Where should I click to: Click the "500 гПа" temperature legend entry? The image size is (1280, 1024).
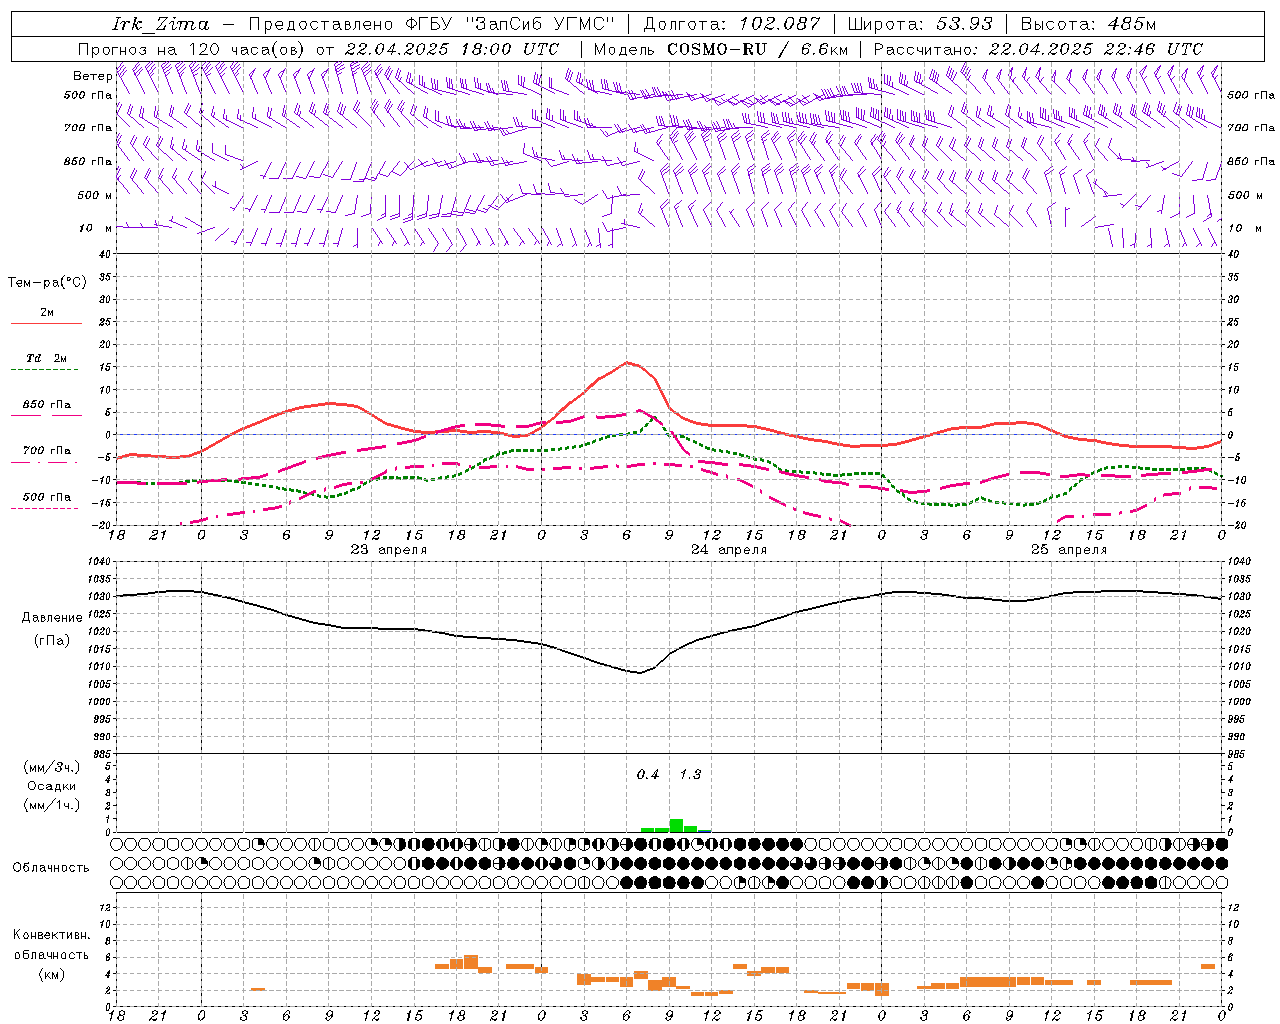pyautogui.click(x=47, y=496)
